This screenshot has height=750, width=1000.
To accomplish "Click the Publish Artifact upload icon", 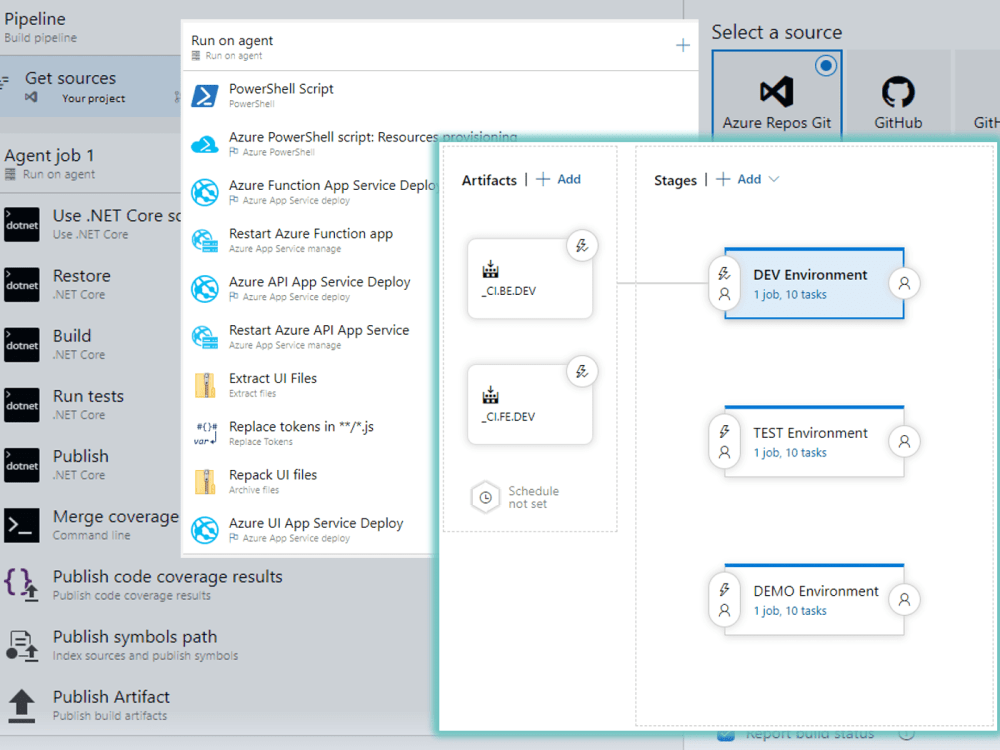I will [x=22, y=704].
